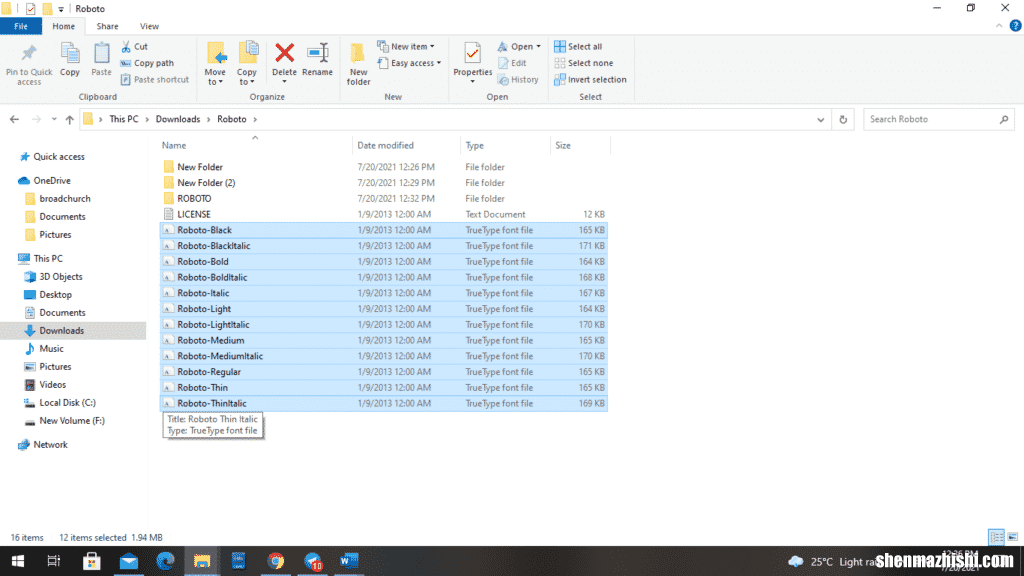This screenshot has height=576, width=1024.
Task: Open Task View on the taskbar
Action: [54, 561]
